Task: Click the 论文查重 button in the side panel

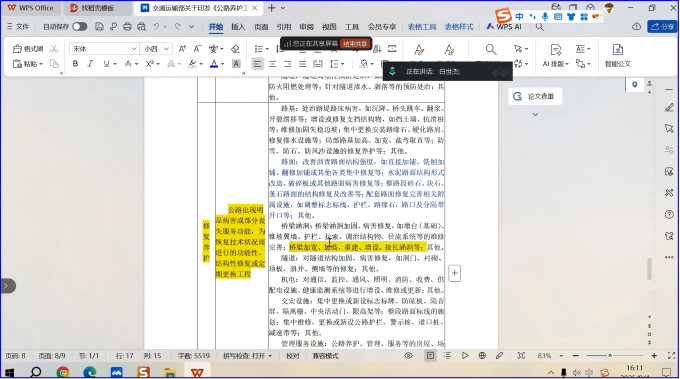Action: [535, 96]
